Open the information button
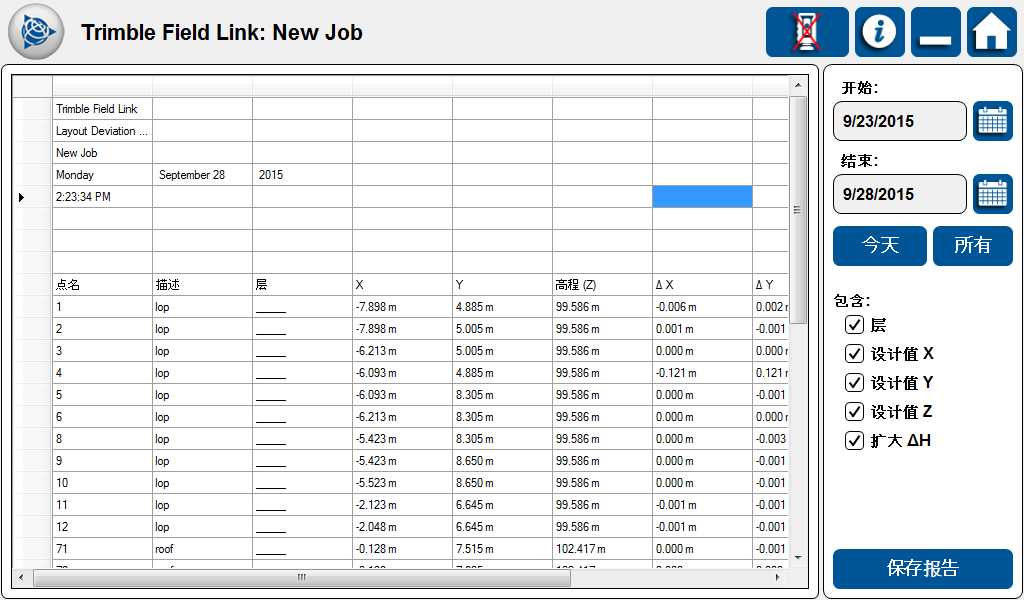The image size is (1024, 600). pyautogui.click(x=880, y=32)
